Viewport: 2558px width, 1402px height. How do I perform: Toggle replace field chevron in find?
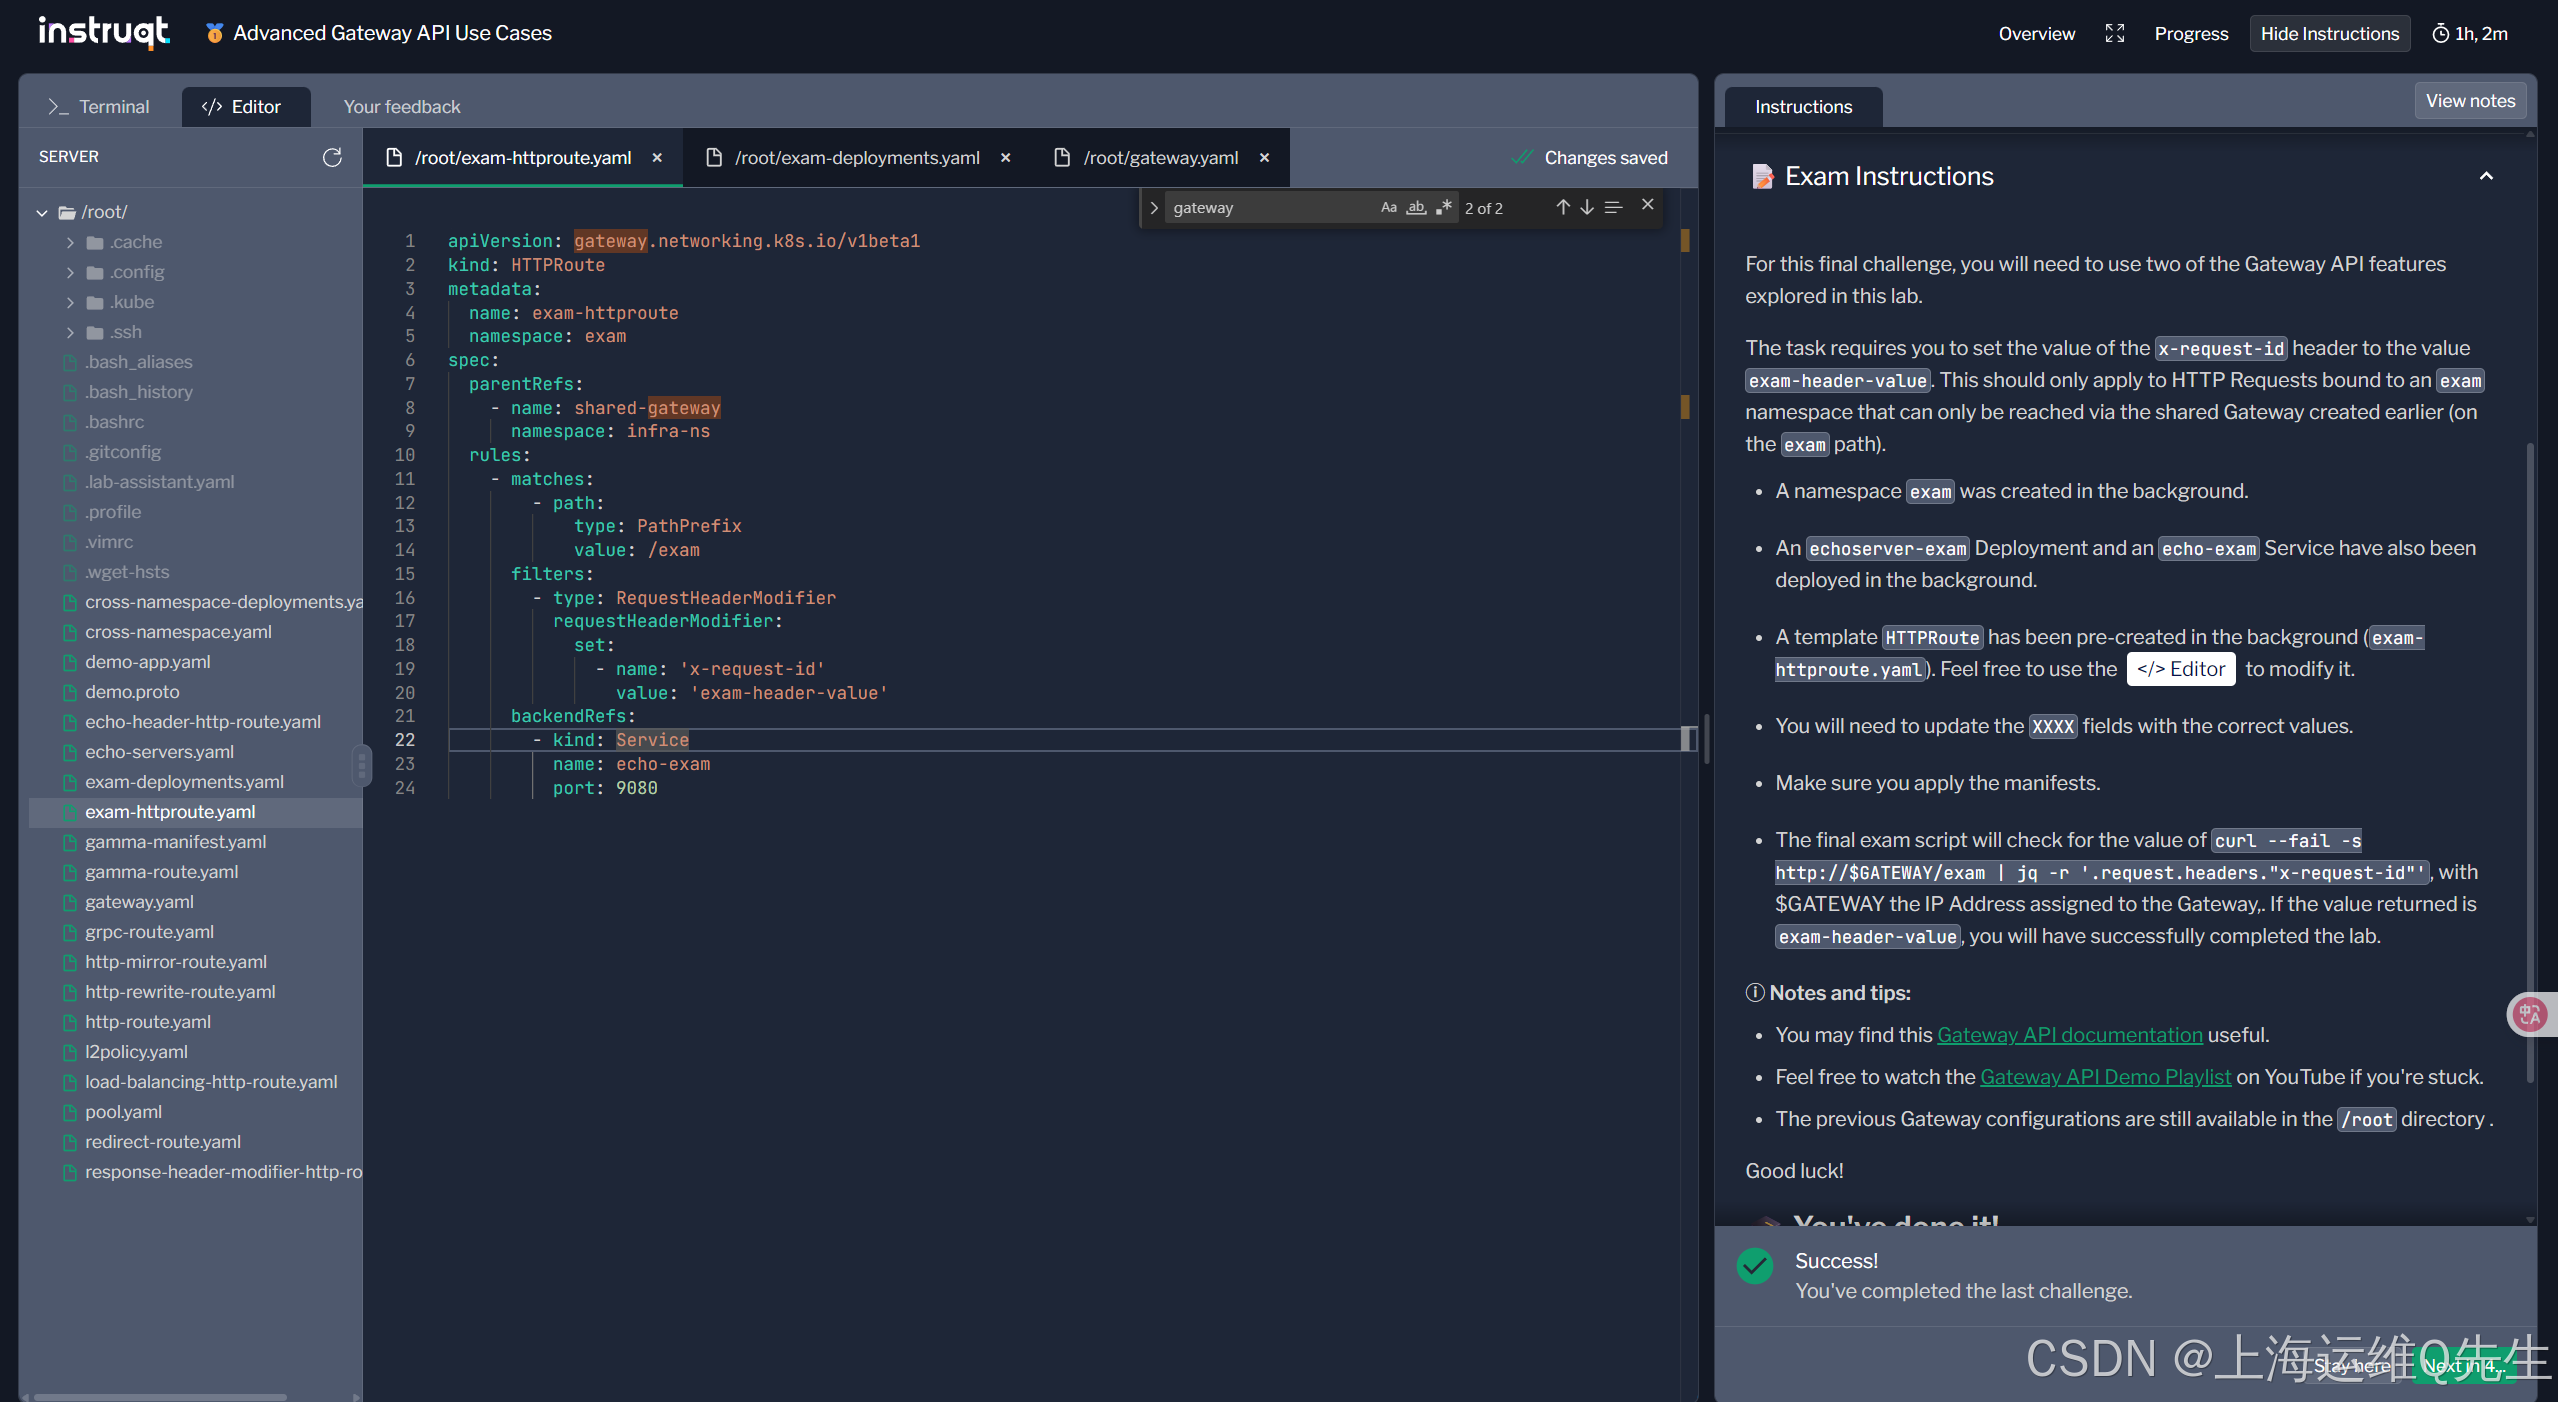(x=1154, y=208)
